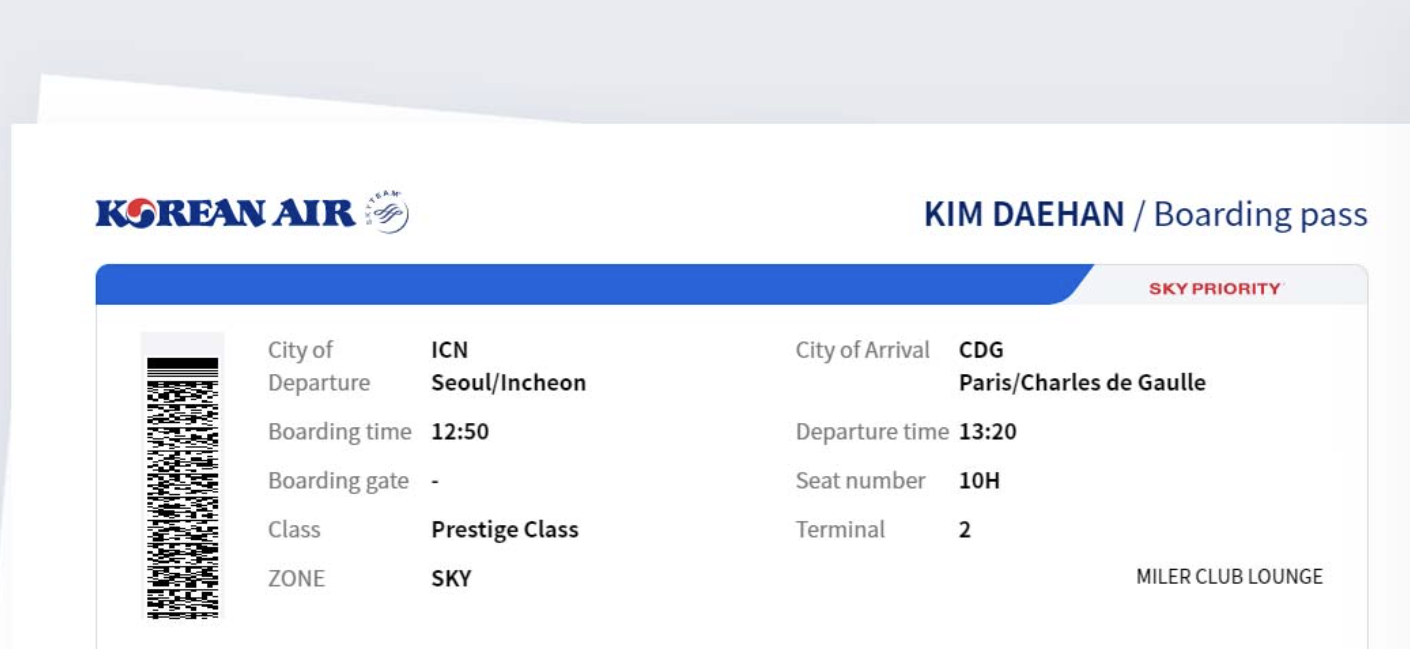Click seat number 10H

[979, 481]
